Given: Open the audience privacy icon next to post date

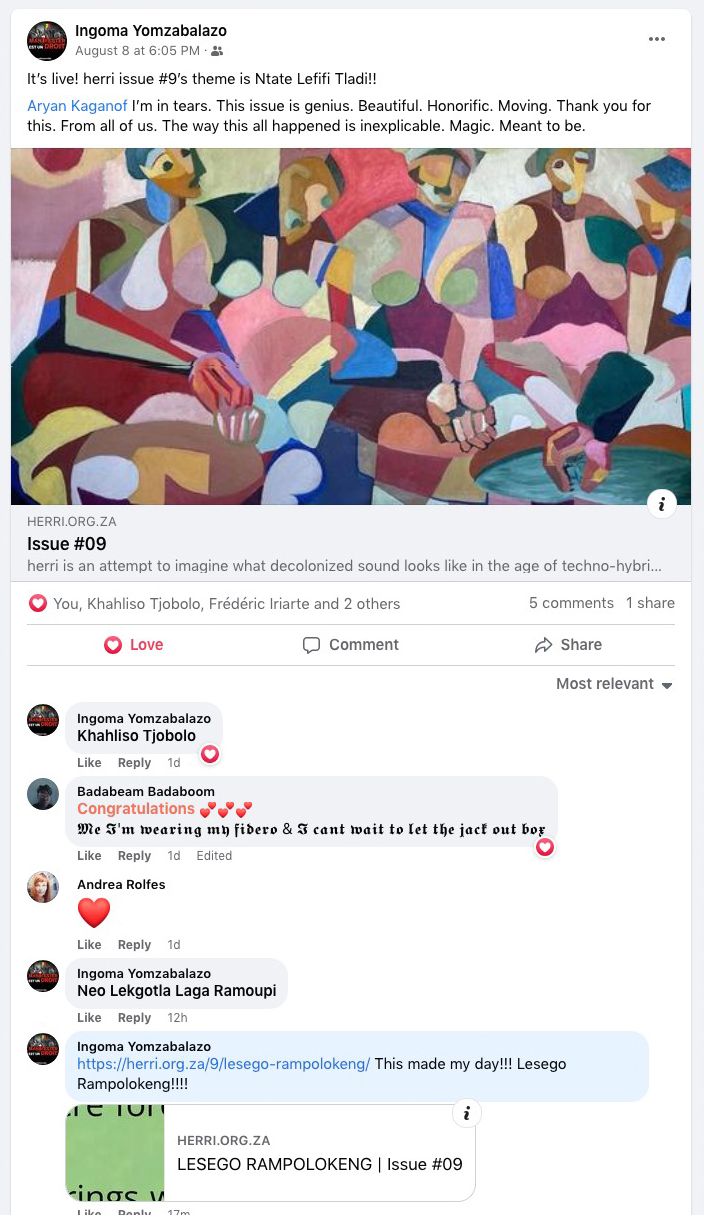Looking at the screenshot, I should (218, 51).
